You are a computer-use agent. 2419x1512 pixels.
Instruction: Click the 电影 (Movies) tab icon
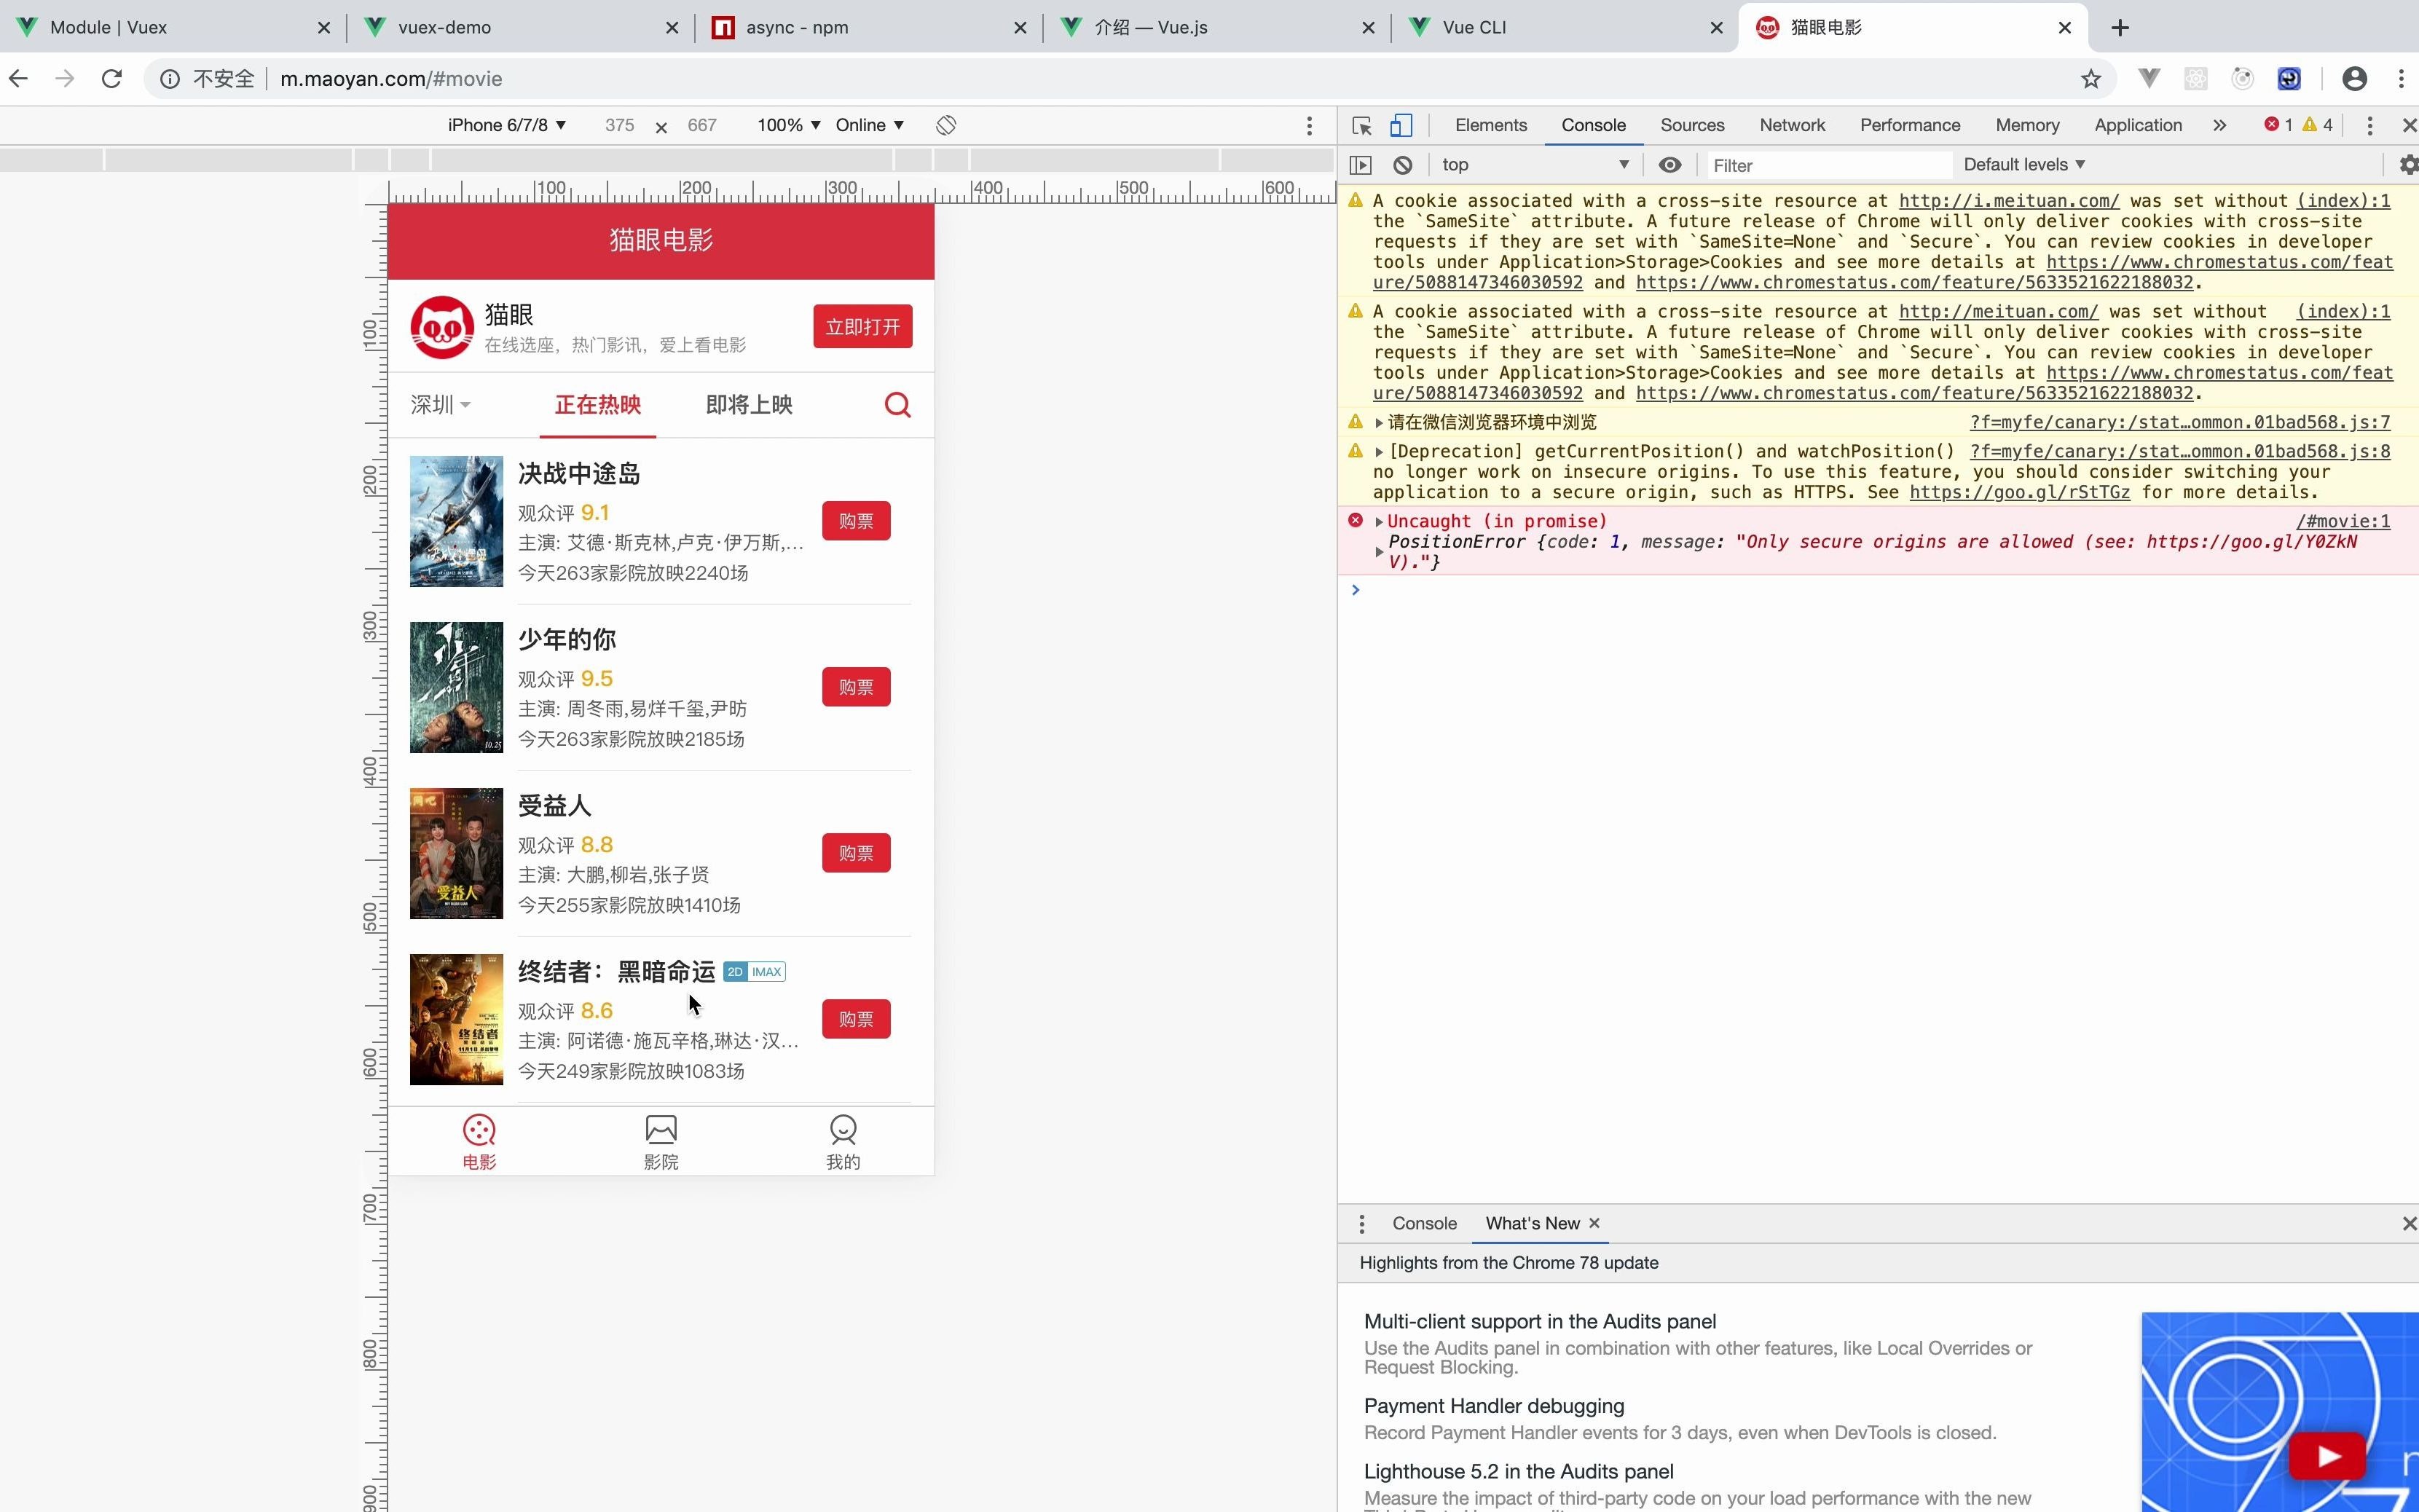pyautogui.click(x=479, y=1129)
